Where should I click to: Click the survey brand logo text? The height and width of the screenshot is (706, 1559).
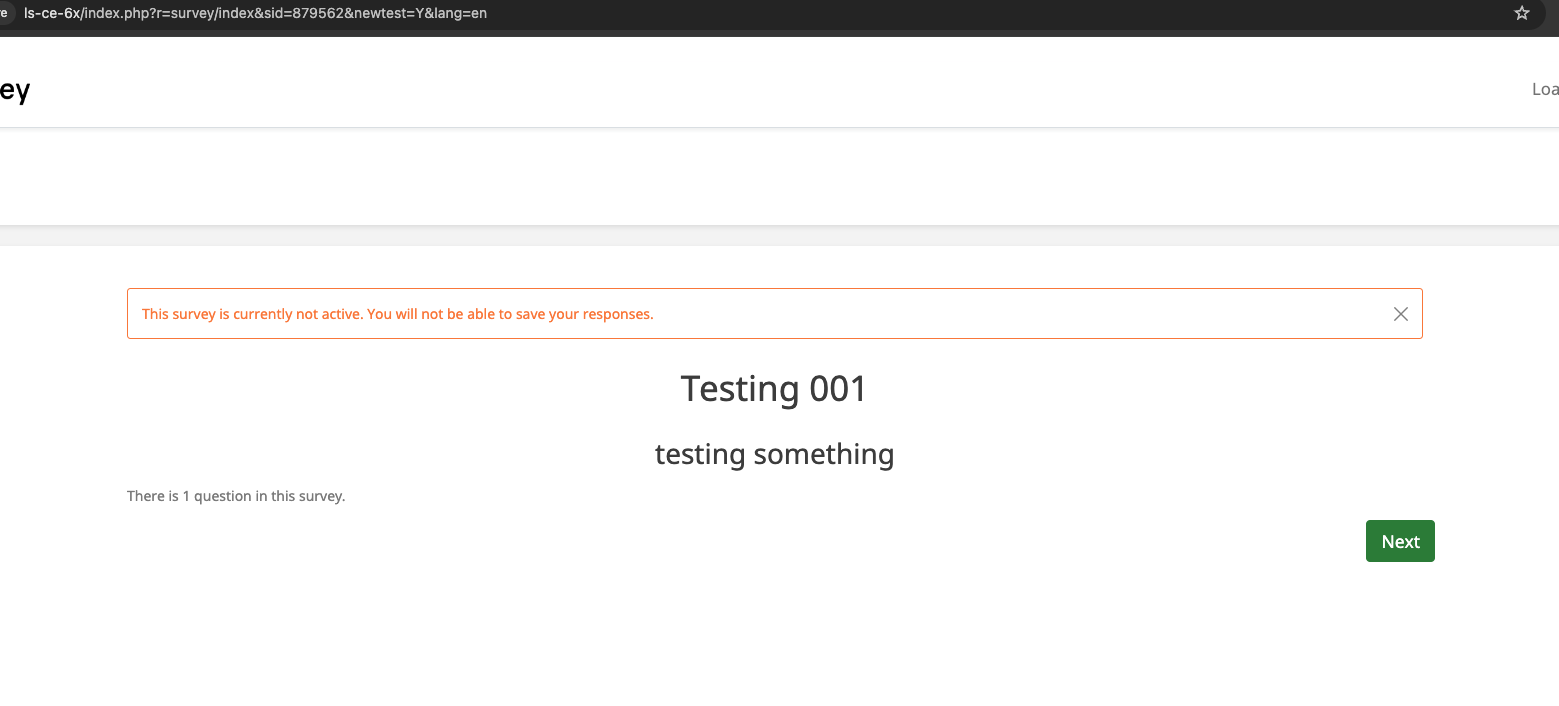14,90
